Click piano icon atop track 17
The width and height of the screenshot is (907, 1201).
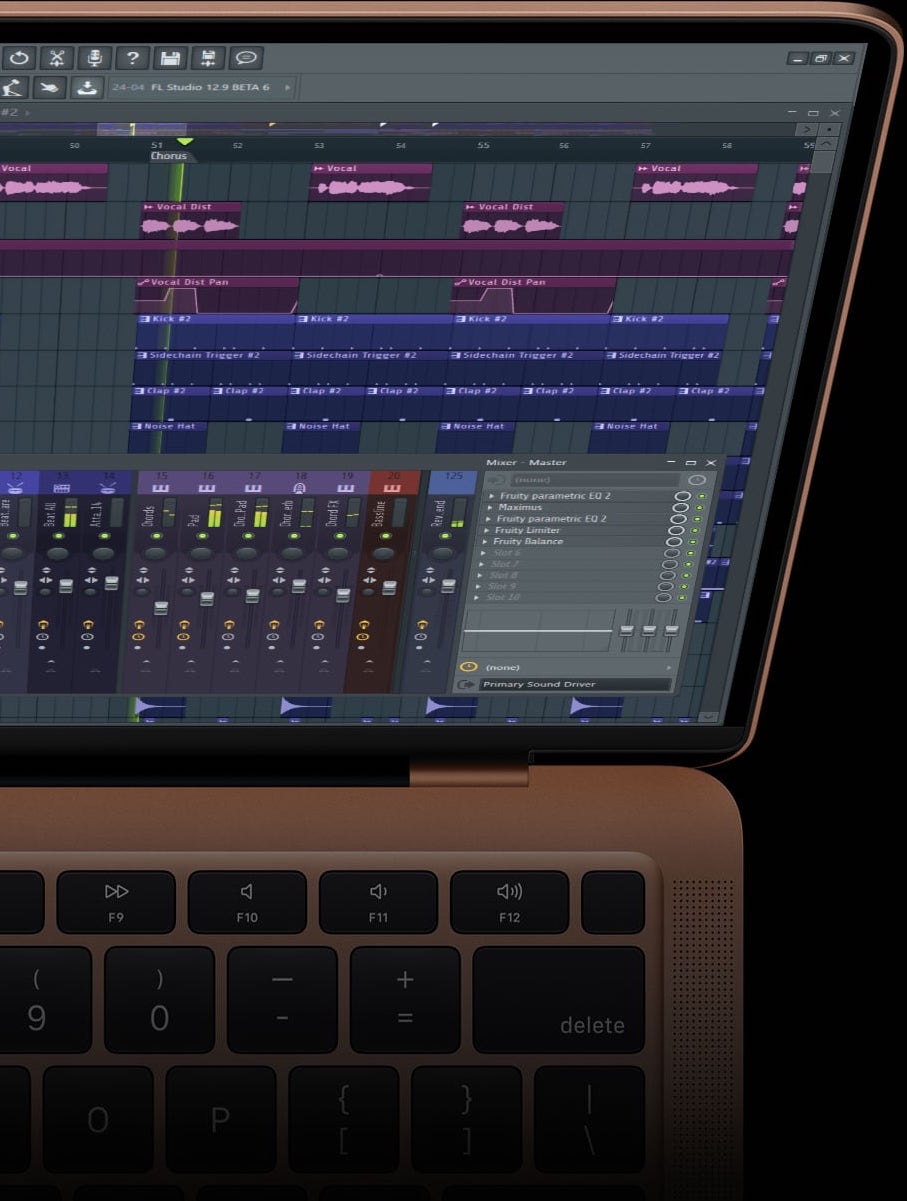254,488
